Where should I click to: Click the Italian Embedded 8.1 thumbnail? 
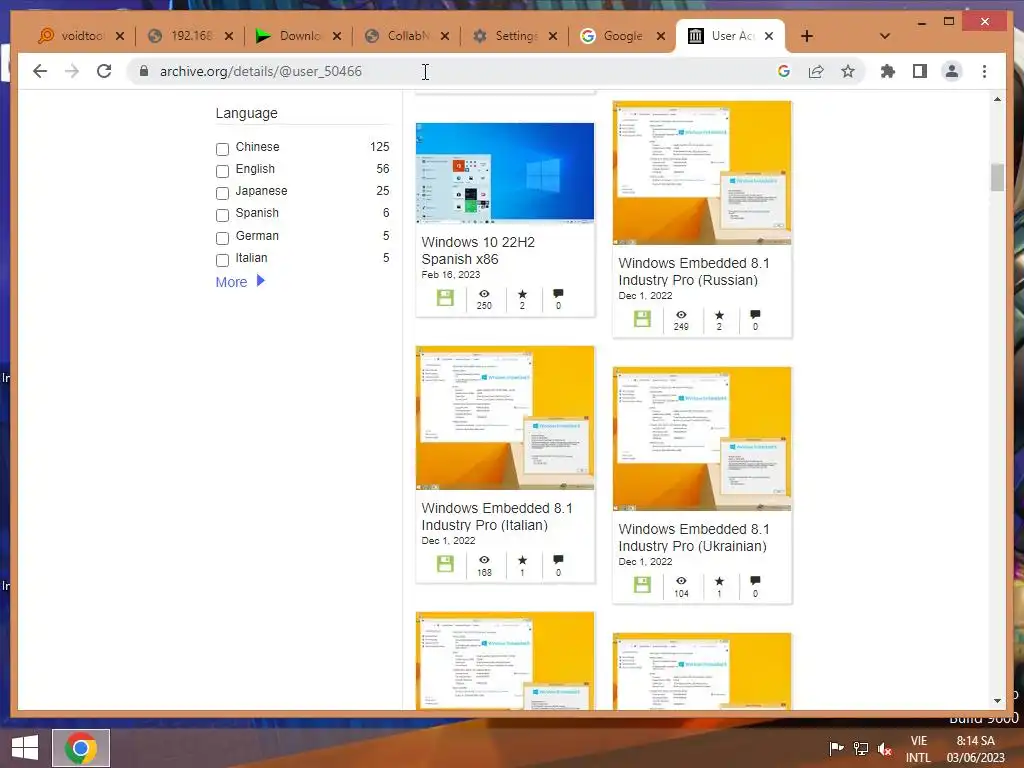coord(505,418)
